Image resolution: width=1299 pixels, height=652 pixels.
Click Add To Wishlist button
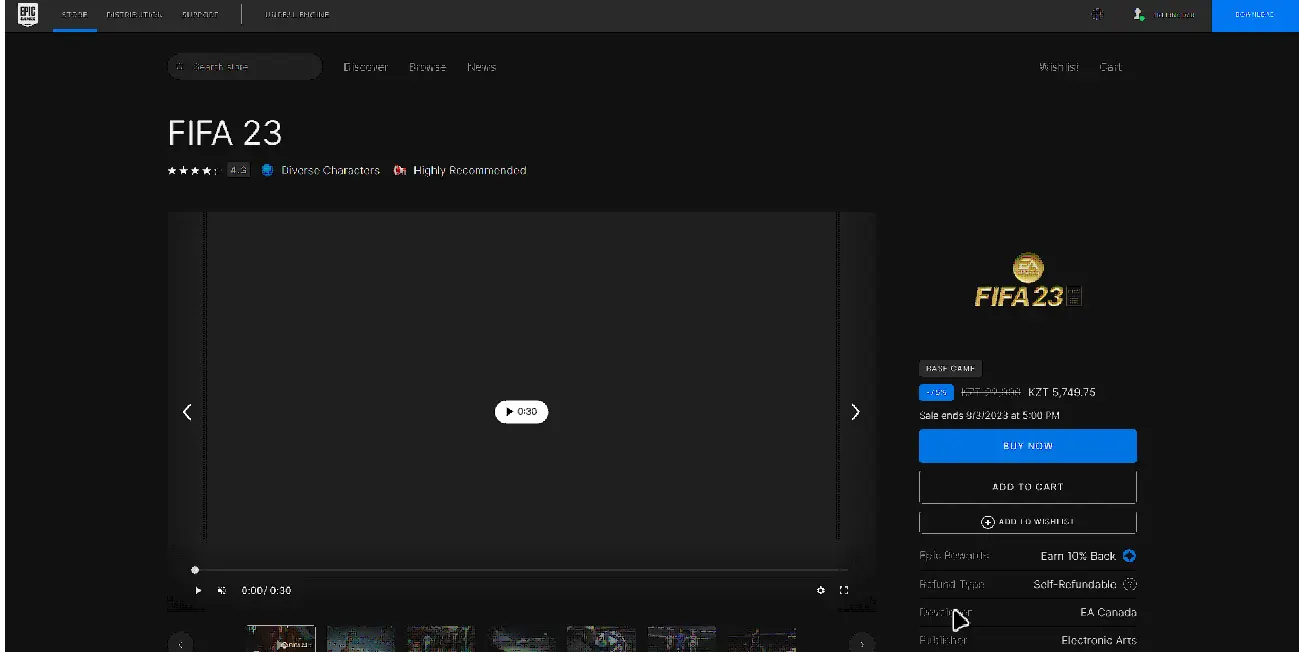(1028, 522)
